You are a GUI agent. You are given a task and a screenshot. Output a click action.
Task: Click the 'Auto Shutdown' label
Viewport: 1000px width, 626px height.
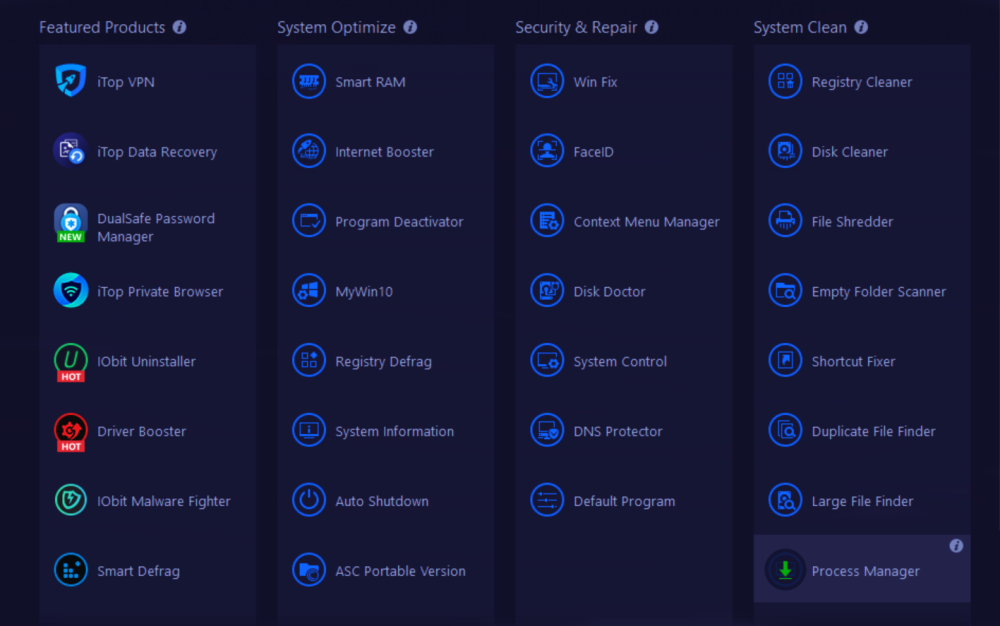pyautogui.click(x=382, y=501)
